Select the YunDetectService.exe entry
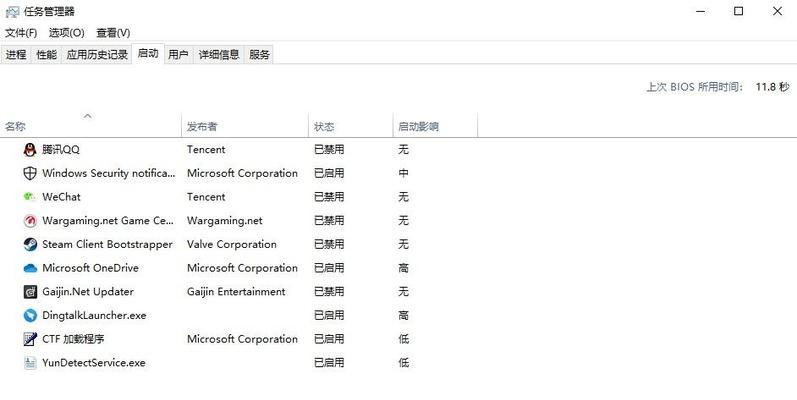This screenshot has width=797, height=400. pos(94,363)
